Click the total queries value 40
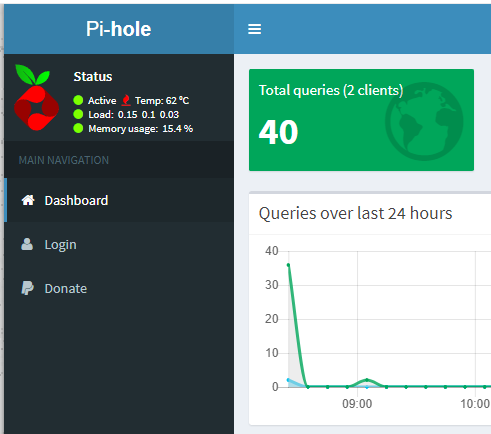Screen dimensions: 491x434 click(278, 132)
